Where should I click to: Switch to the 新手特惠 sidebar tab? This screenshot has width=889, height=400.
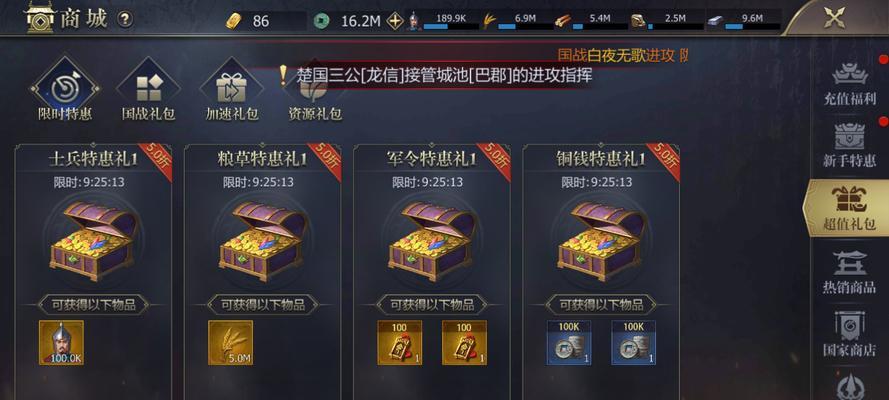tap(849, 146)
